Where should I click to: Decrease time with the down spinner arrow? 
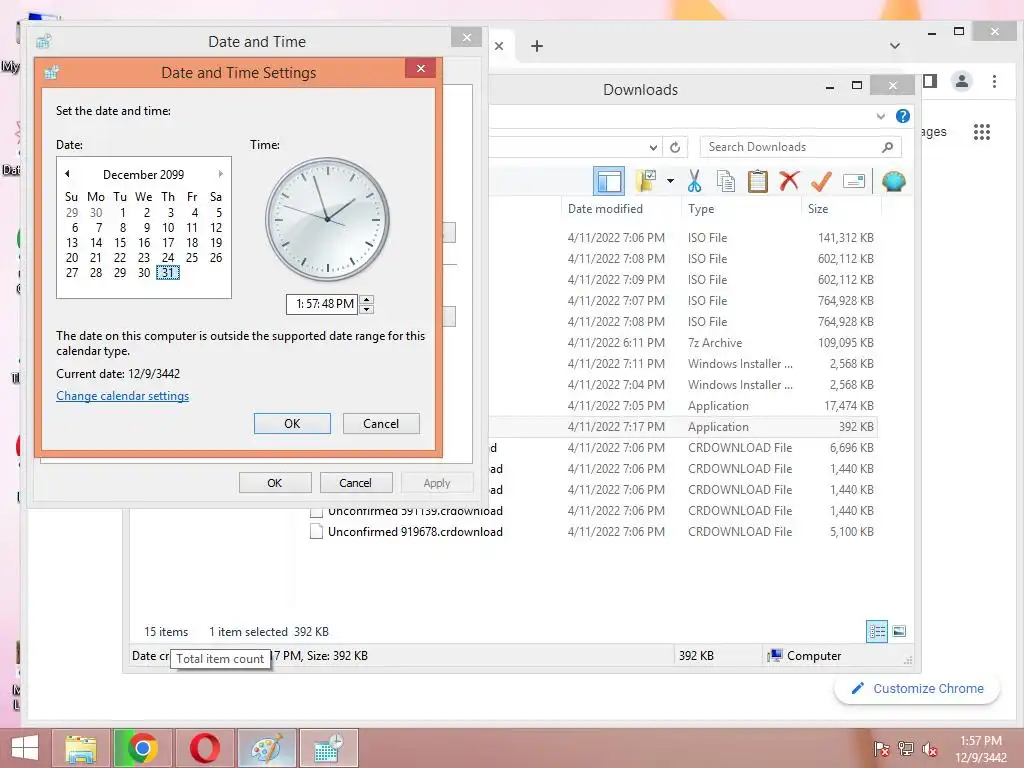366,309
